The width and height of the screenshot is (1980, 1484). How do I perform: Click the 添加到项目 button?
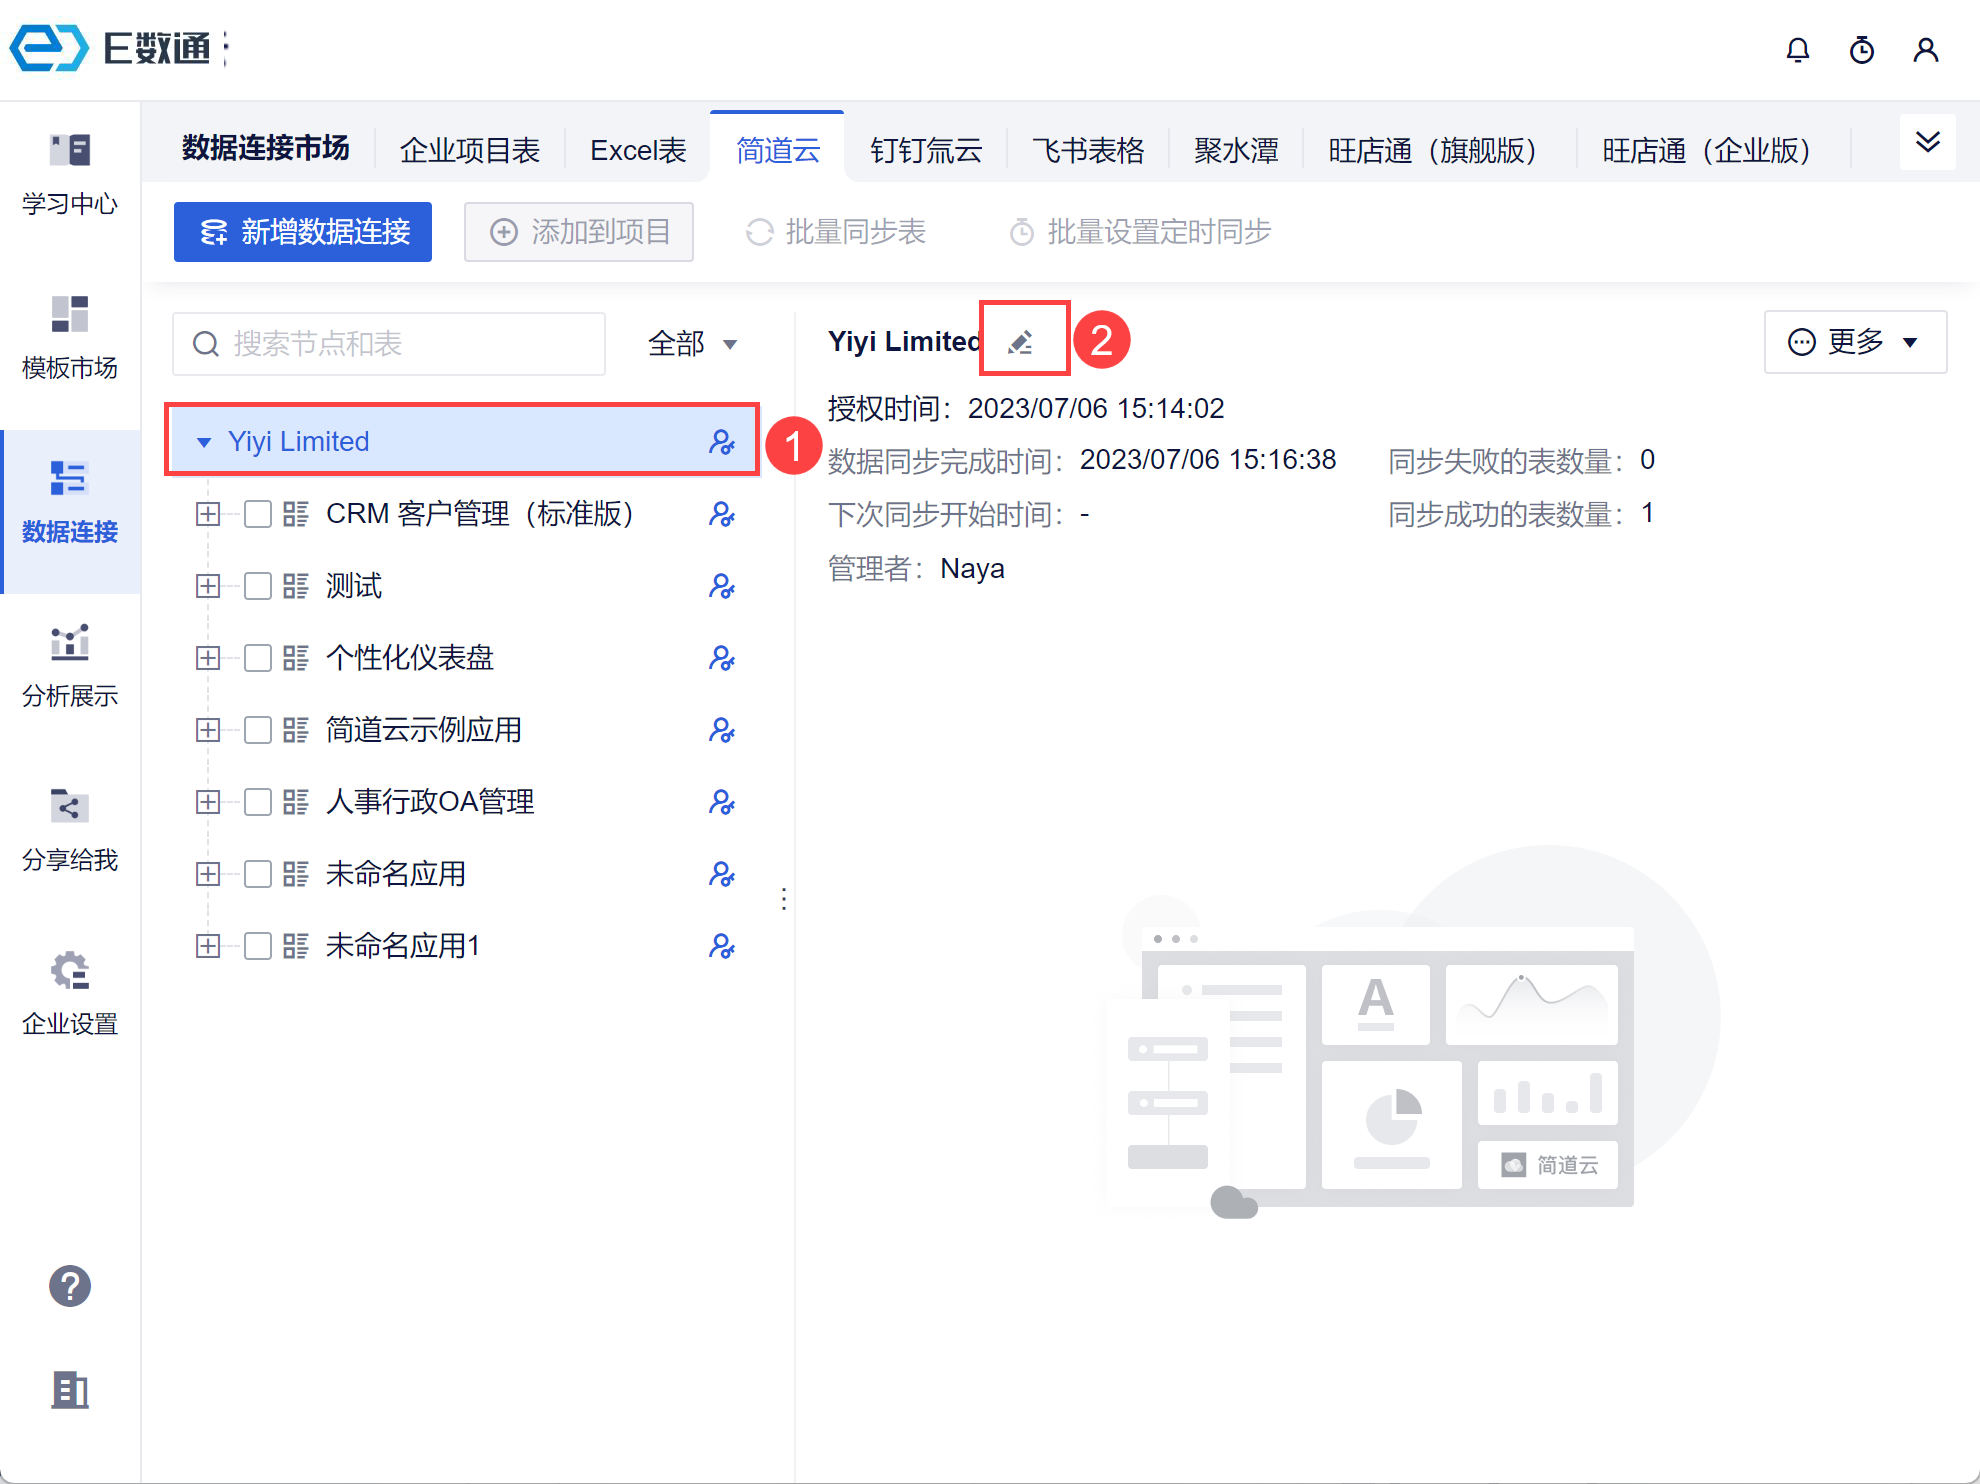(x=579, y=232)
